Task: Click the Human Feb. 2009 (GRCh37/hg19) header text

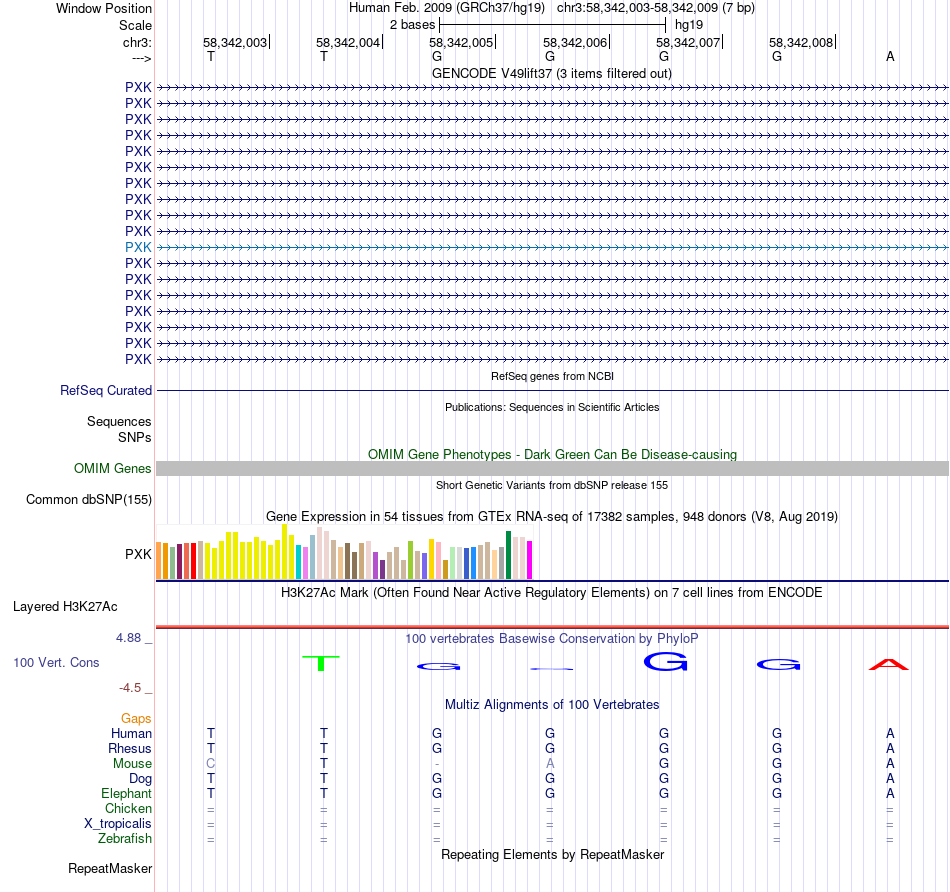Action: coord(447,8)
